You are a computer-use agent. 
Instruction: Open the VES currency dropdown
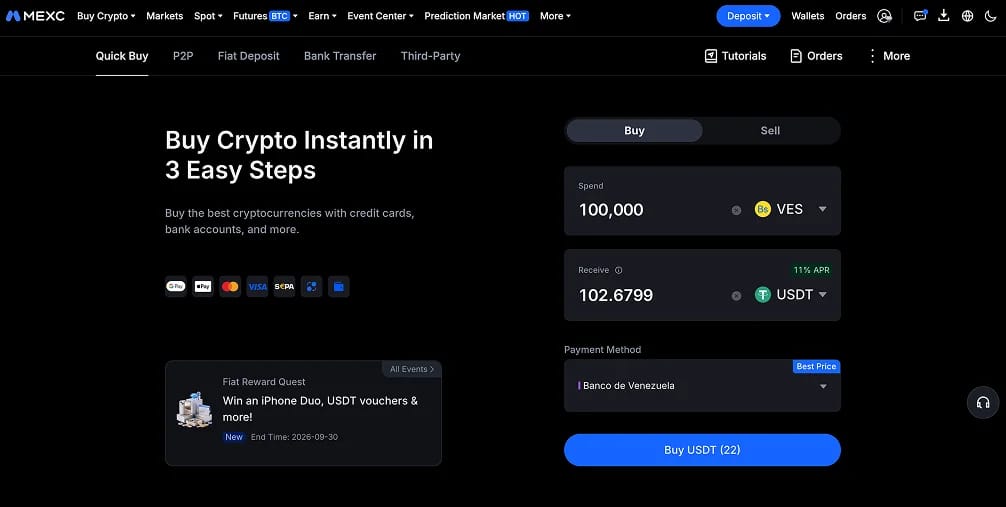tap(790, 209)
